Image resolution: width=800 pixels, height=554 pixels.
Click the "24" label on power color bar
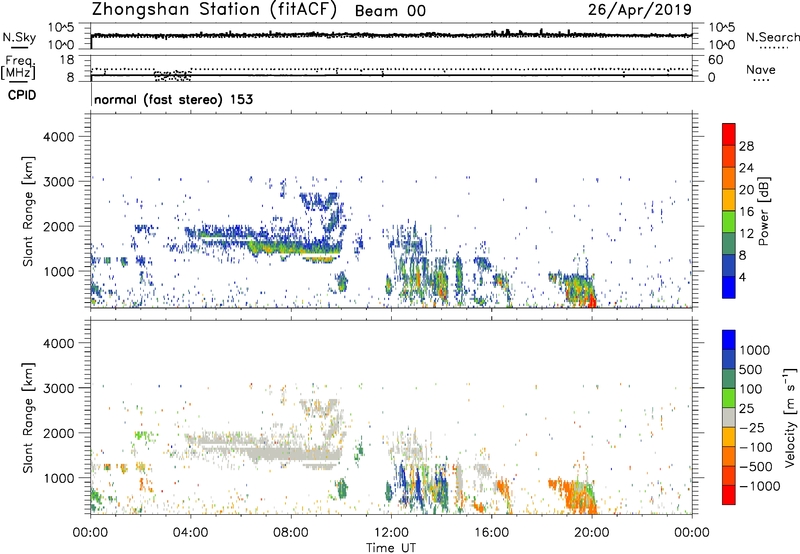click(746, 168)
